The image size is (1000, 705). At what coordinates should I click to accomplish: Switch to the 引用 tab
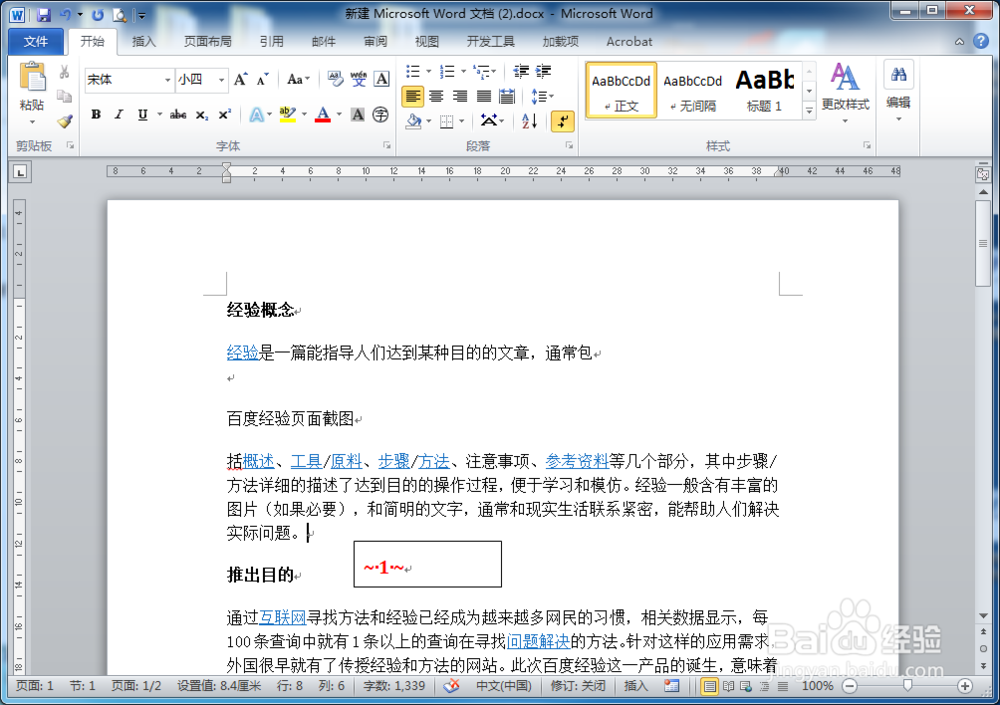[x=271, y=41]
